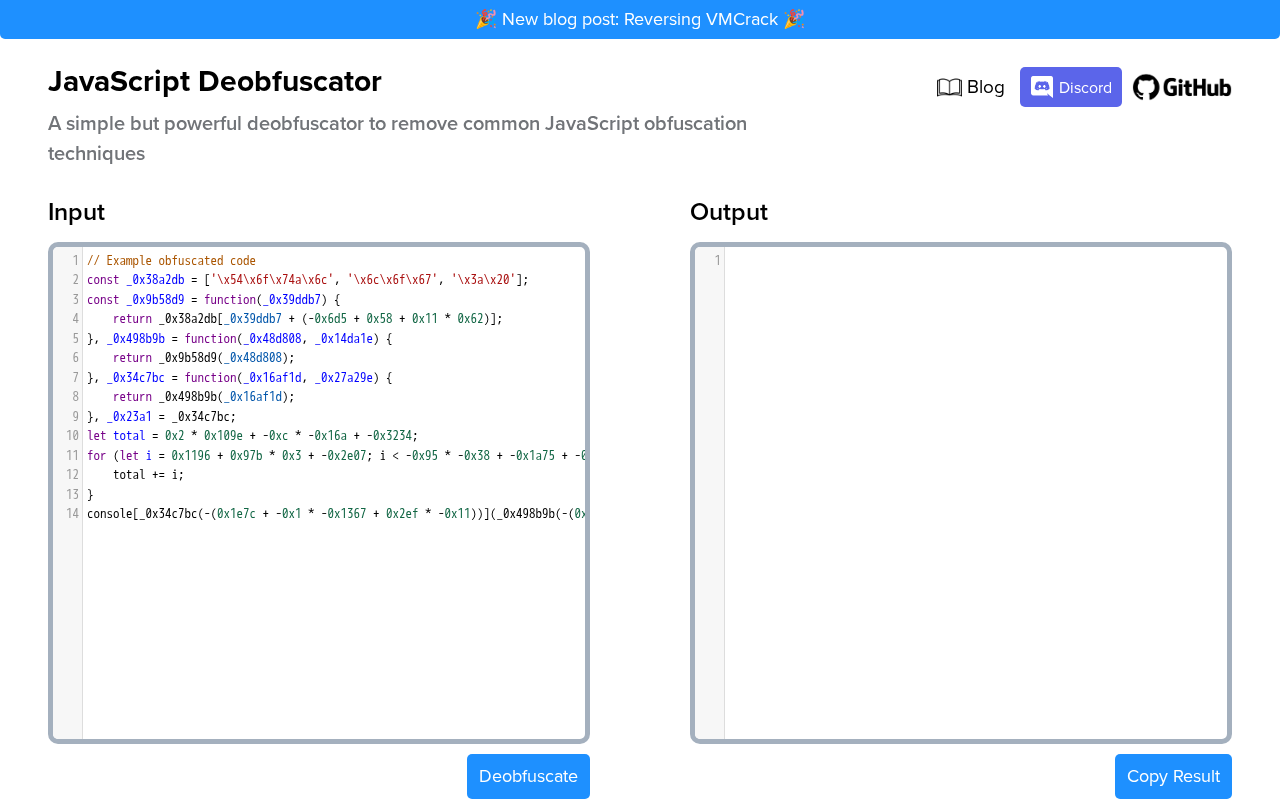Screen dimensions: 1280x800
Task: Place cursor on 'let total' line
Action: [252, 436]
